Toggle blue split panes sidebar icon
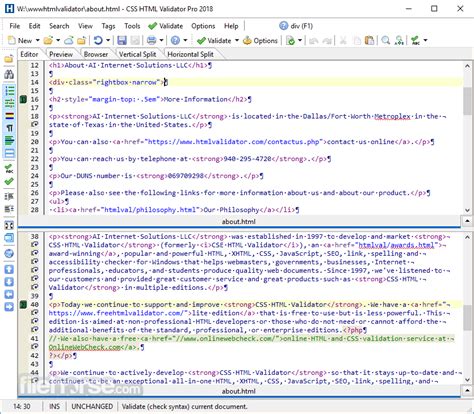Viewport: 474px width, 414px height. coord(9,153)
